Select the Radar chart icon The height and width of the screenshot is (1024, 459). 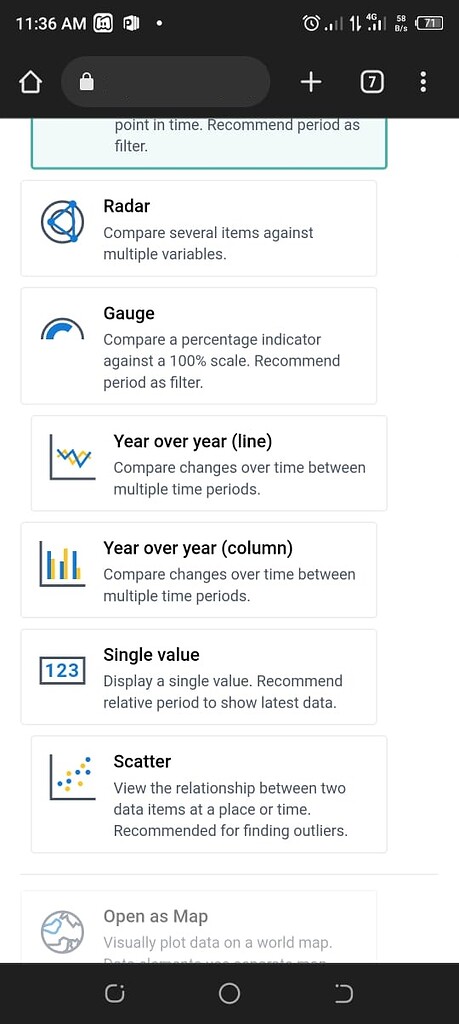click(x=63, y=222)
